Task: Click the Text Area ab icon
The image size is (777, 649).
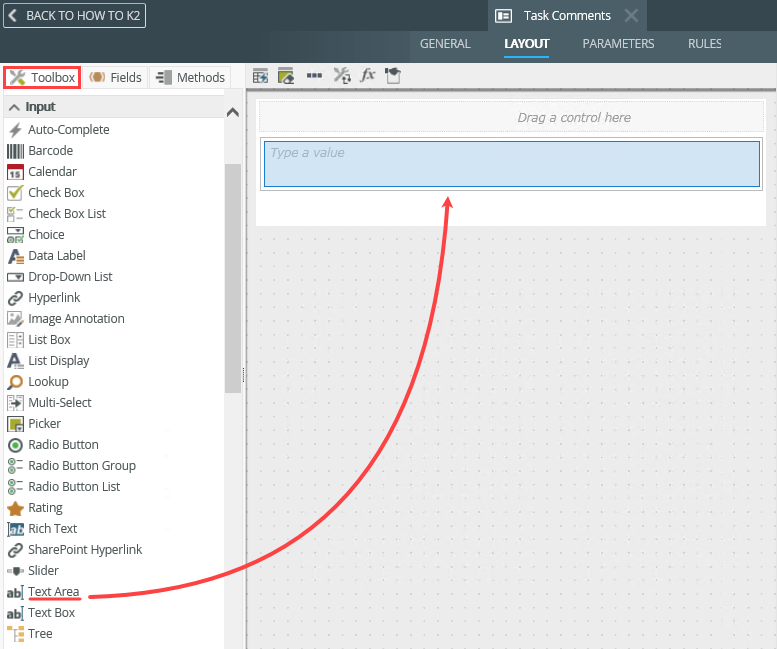Action: 15,593
